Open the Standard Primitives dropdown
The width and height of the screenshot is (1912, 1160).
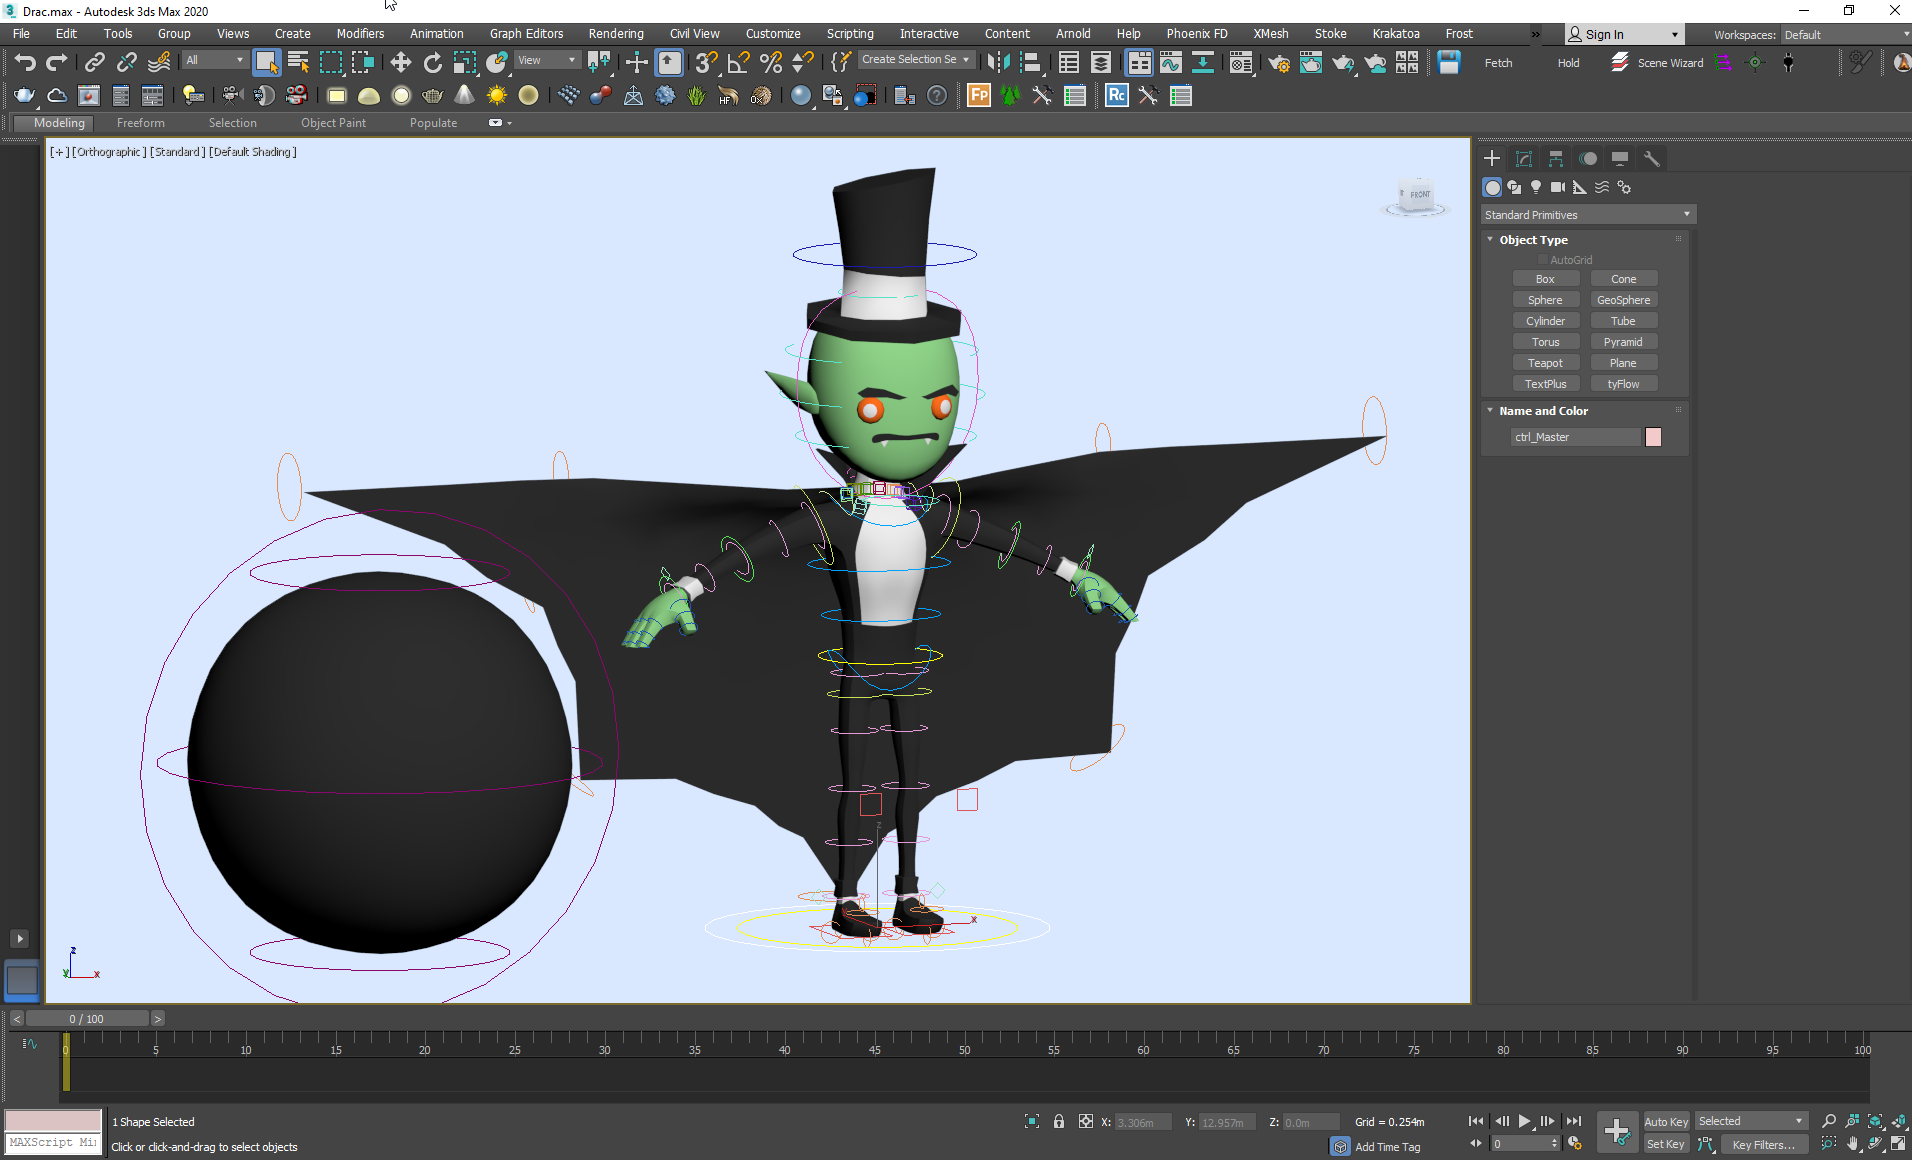(1587, 215)
